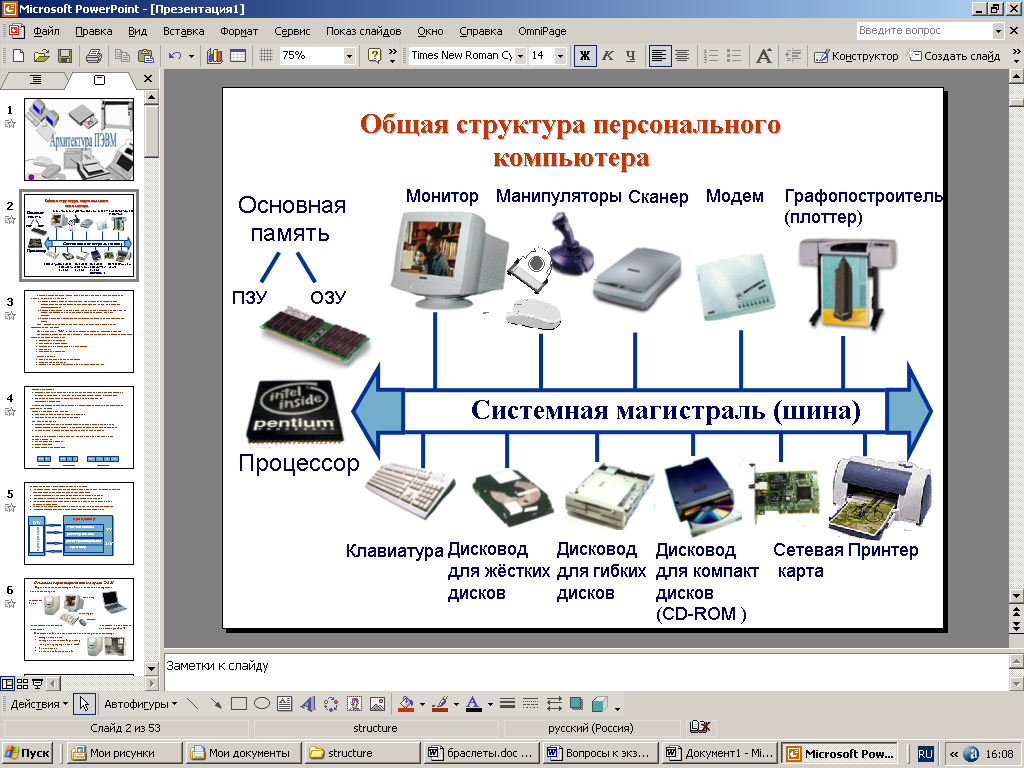Open the Действия drawing menu
This screenshot has width=1024, height=768.
pyautogui.click(x=39, y=704)
